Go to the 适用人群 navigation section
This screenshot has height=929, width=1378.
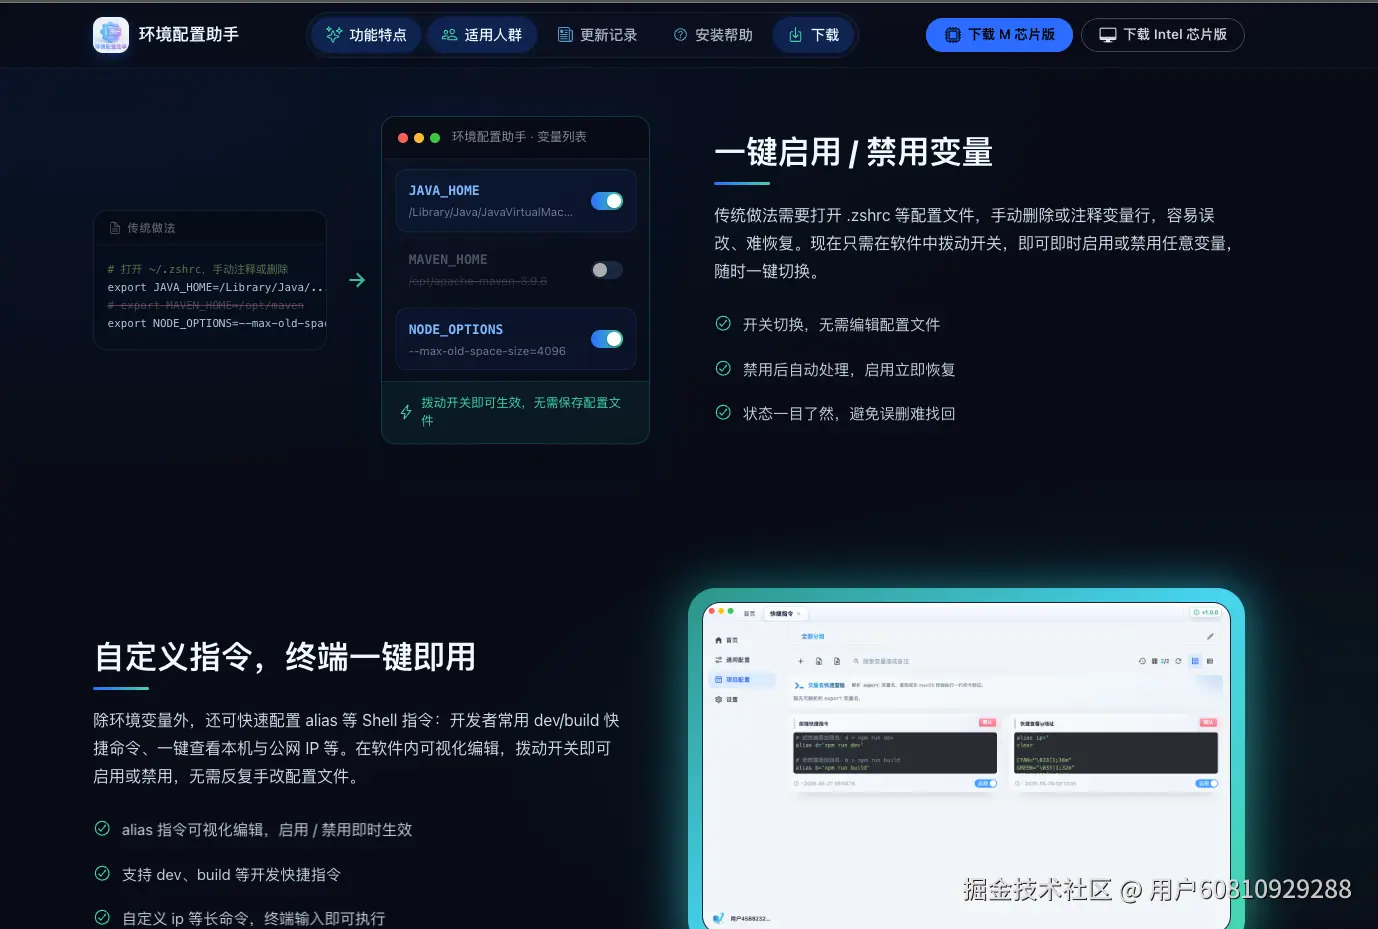[x=482, y=35]
